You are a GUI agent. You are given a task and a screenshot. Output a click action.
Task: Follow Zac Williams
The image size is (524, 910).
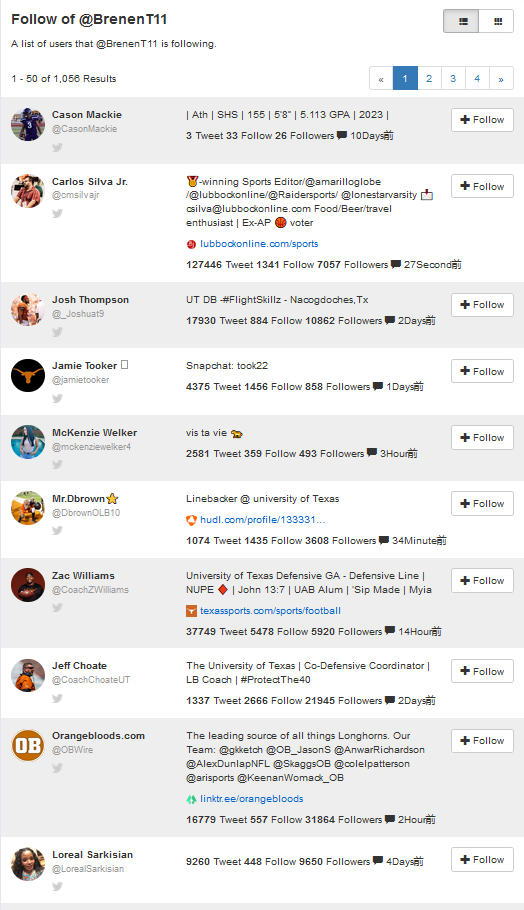coord(482,580)
